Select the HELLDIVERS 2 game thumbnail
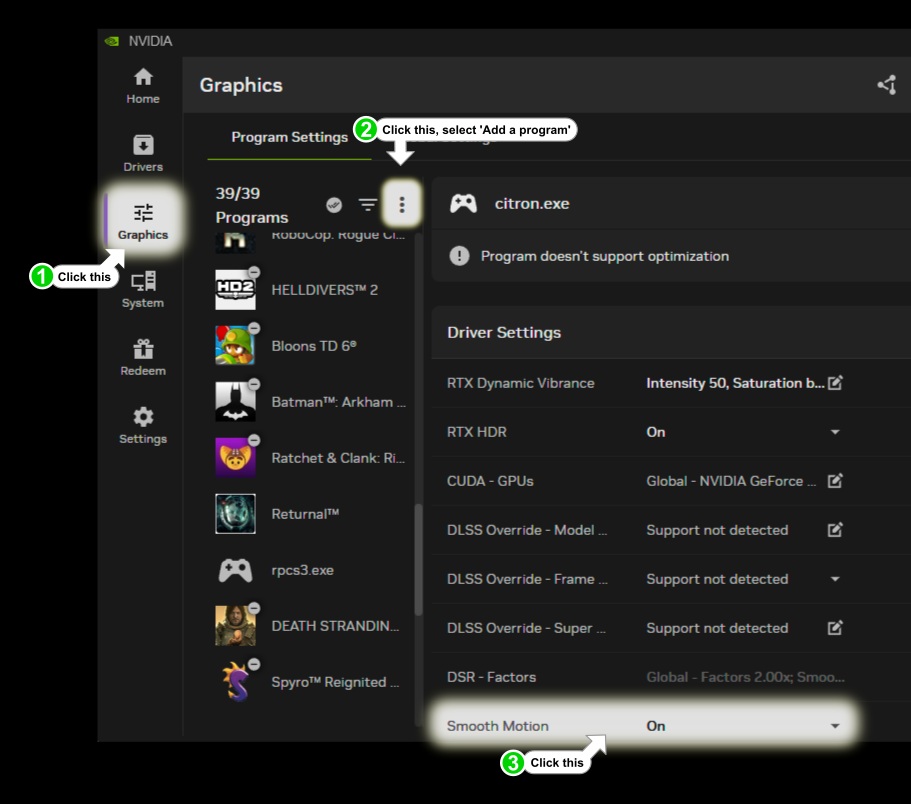The width and height of the screenshot is (911, 804). 235,289
